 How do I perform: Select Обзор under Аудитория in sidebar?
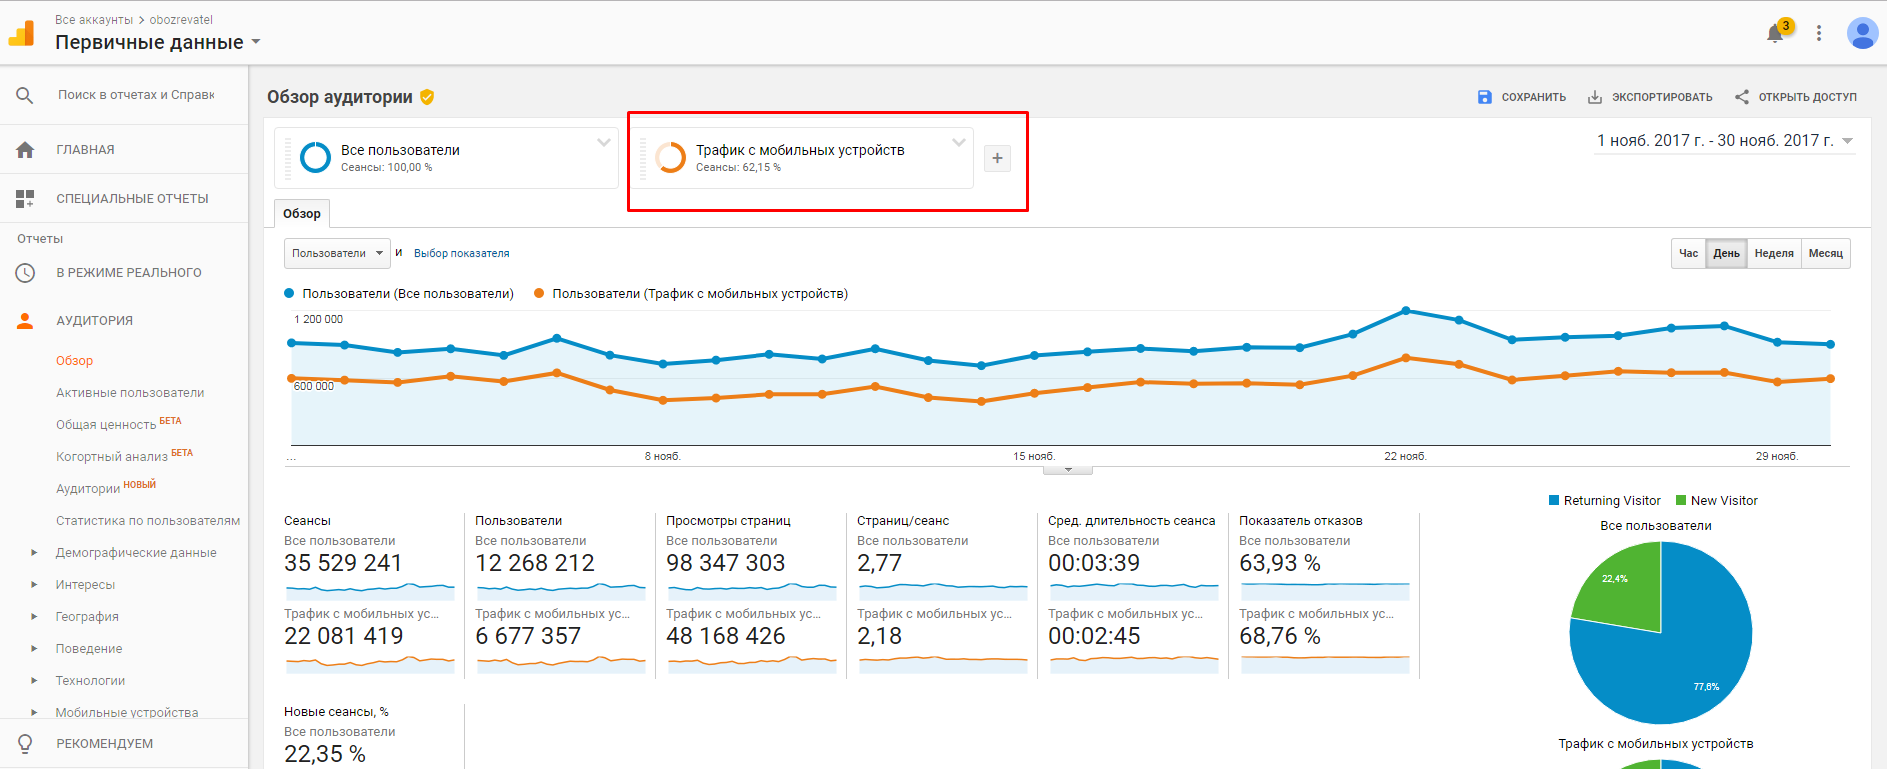pyautogui.click(x=75, y=361)
